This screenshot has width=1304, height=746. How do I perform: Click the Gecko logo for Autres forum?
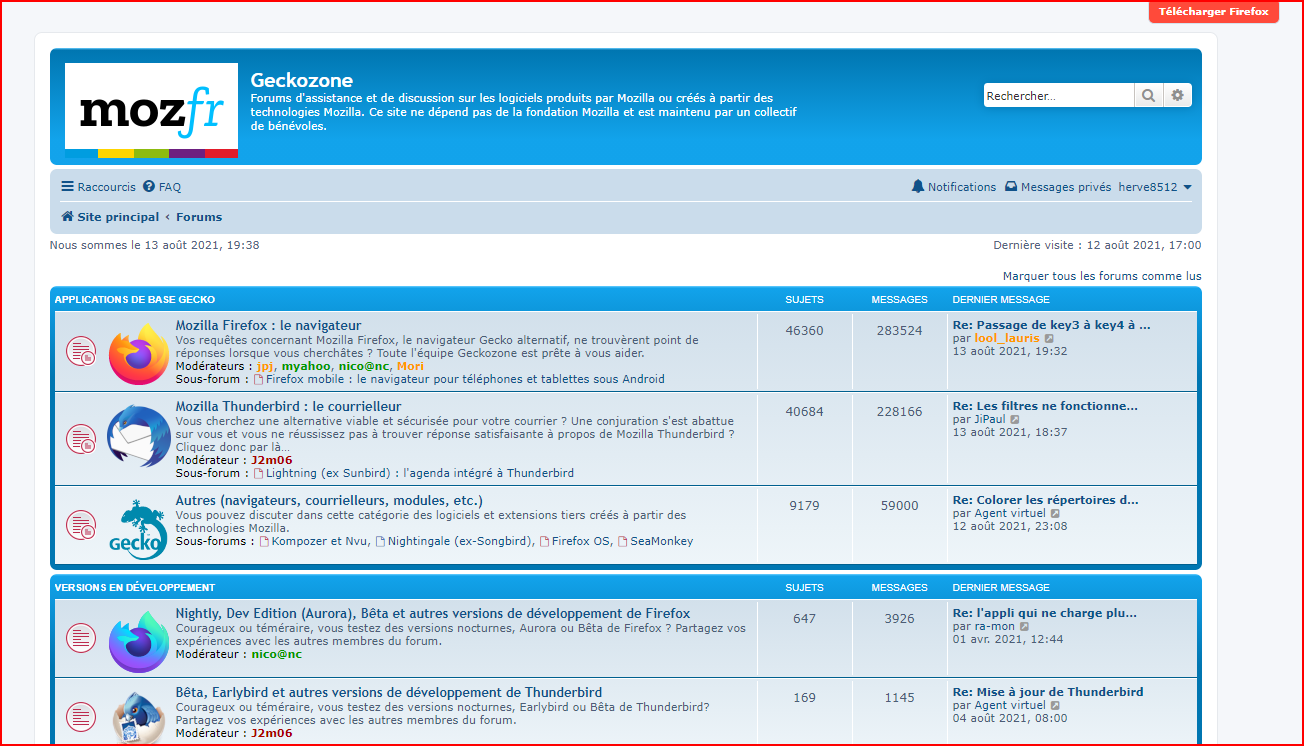pos(137,528)
